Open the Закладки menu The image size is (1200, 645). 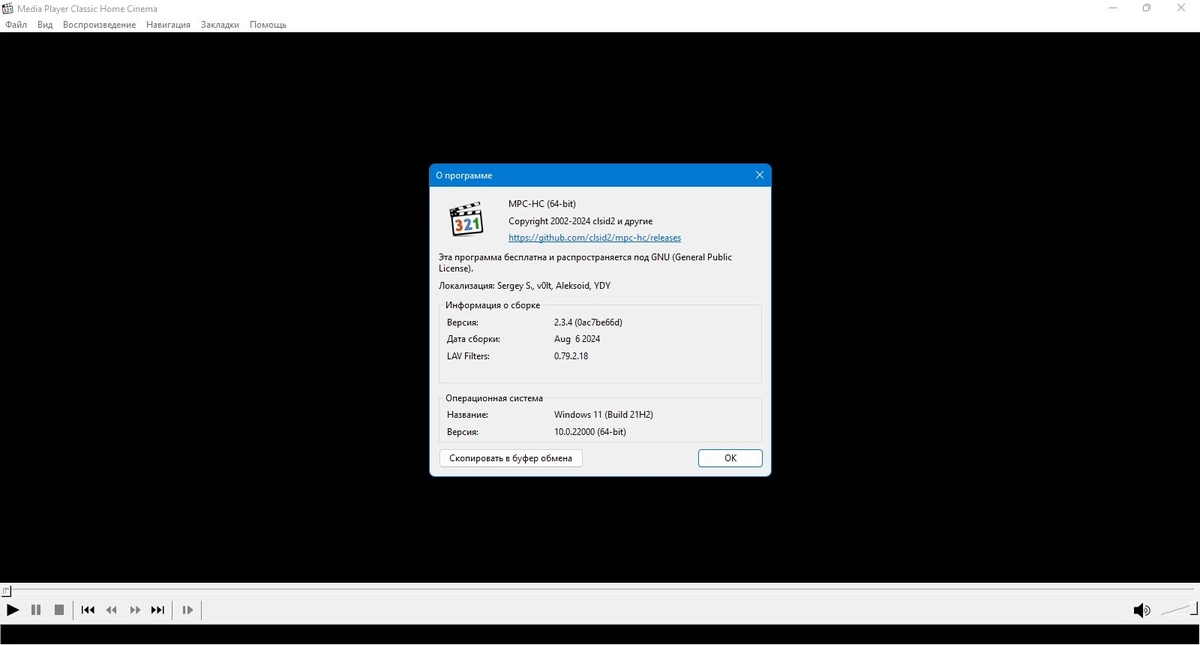point(220,25)
